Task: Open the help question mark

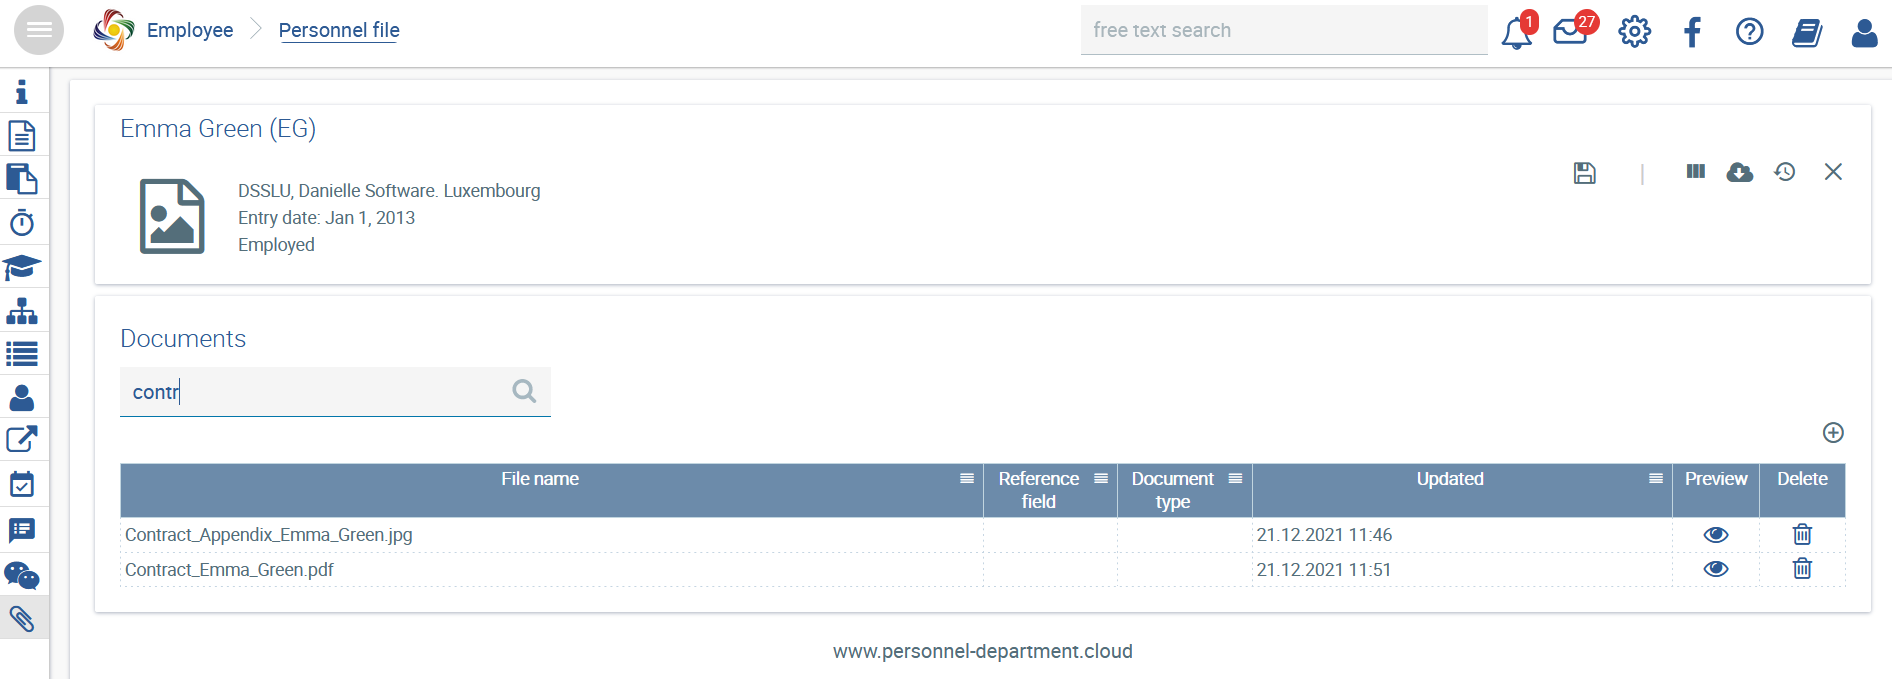Action: click(x=1749, y=32)
